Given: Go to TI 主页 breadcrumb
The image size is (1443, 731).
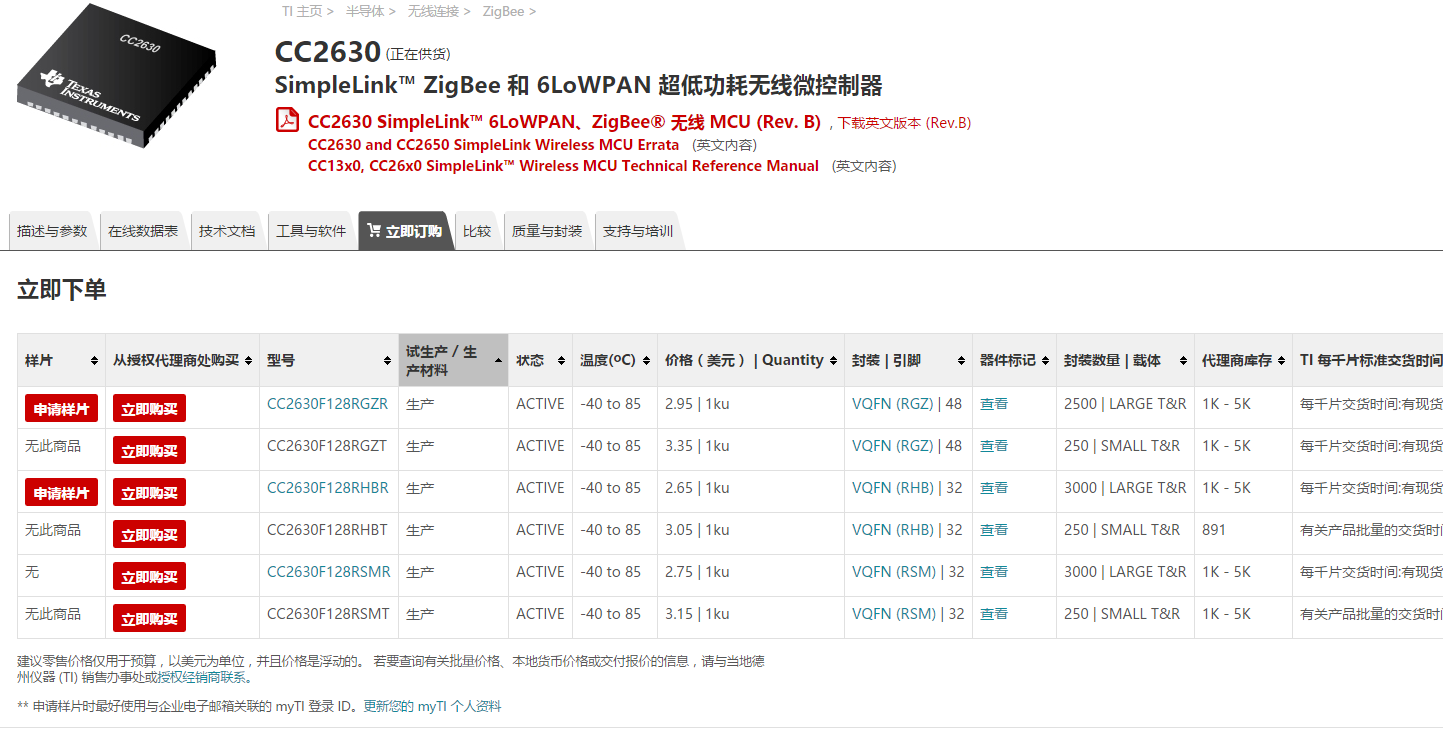Looking at the screenshot, I should [x=302, y=11].
